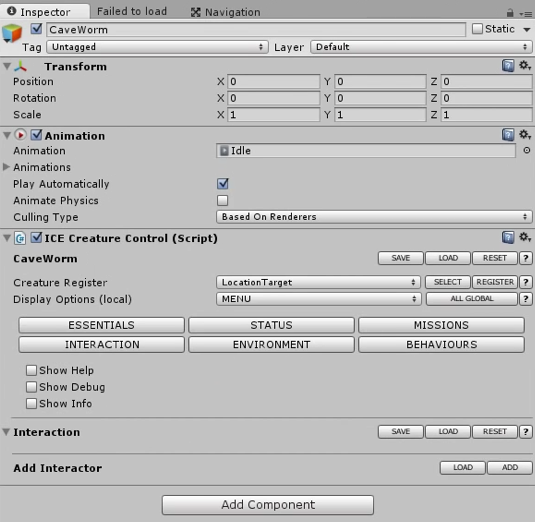Viewport: 535px width, 522px height.
Task: Collapse the Transform component
Action: coord(7,66)
